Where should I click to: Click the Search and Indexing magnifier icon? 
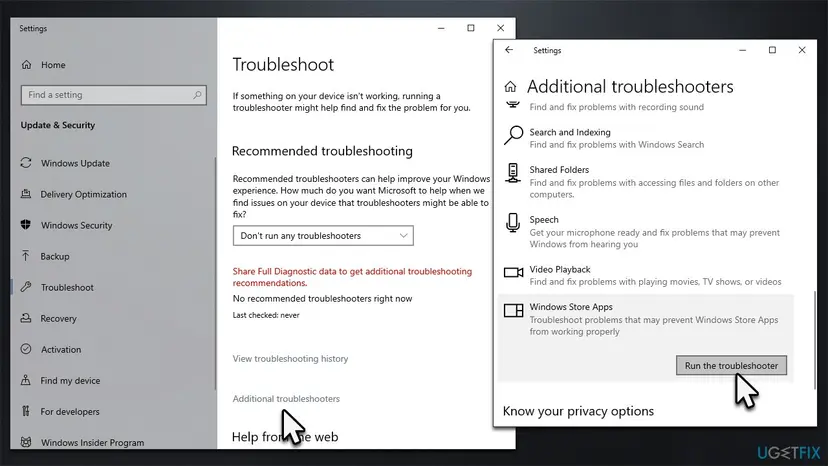[x=513, y=135]
